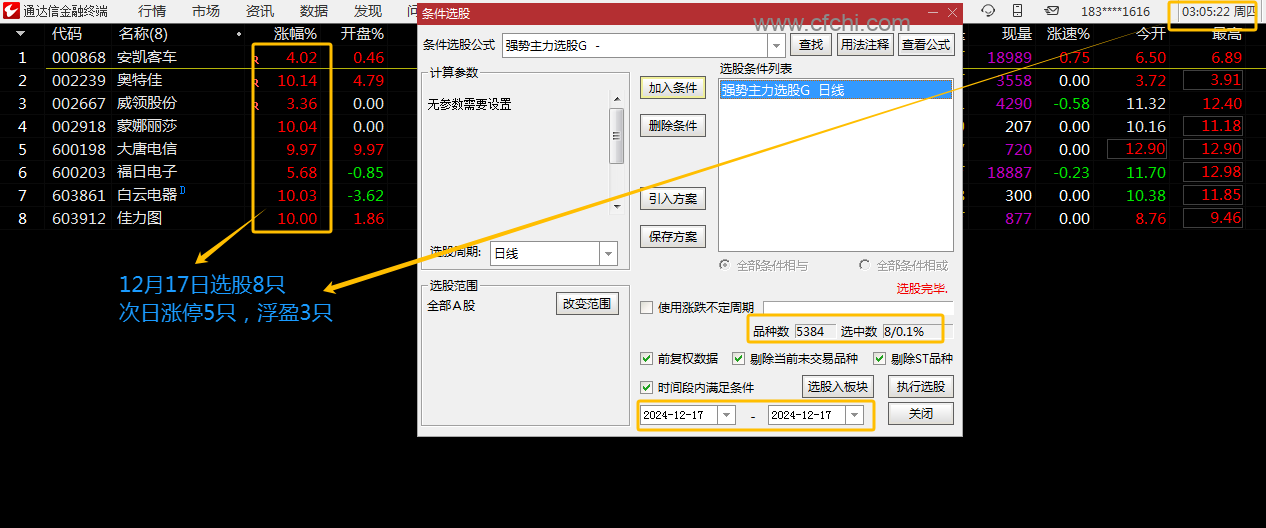Screen dimensions: 1266x528
Task: Open 发现 menu
Action: 368,11
